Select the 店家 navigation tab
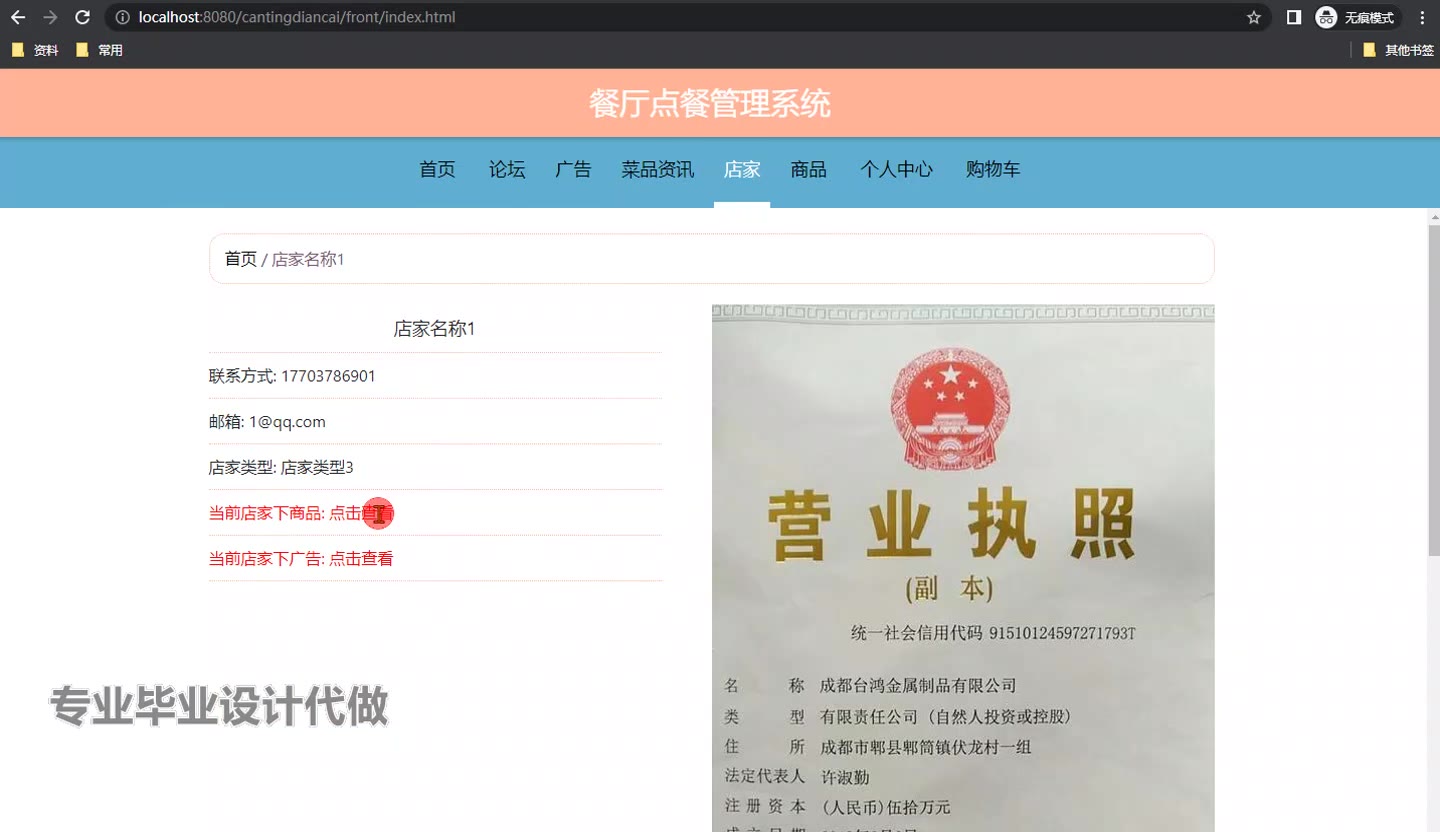This screenshot has width=1440, height=832. coord(742,170)
